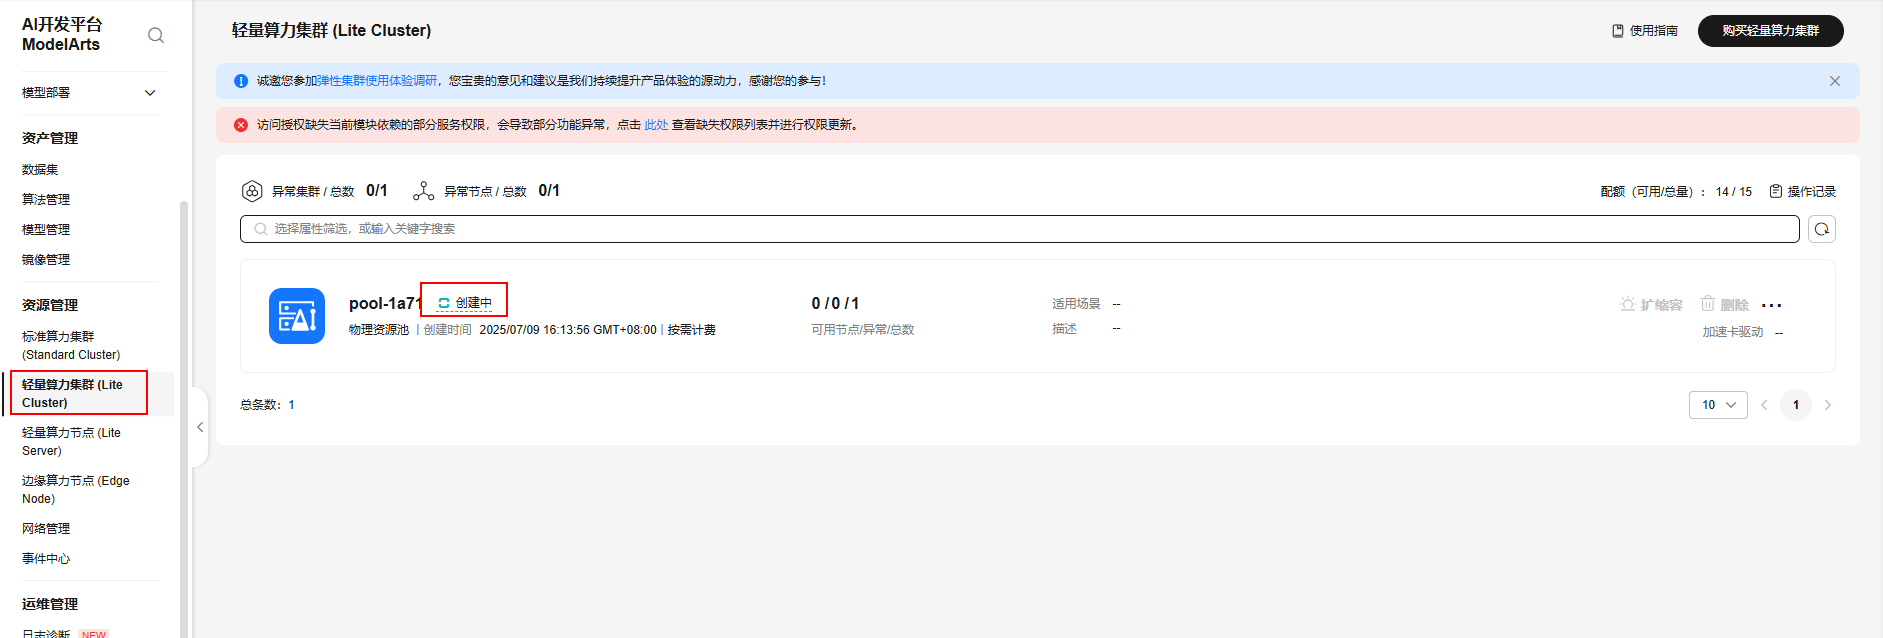Click the pool-1a71 resource pool icon
Screen dimensions: 1883x638
click(297, 316)
